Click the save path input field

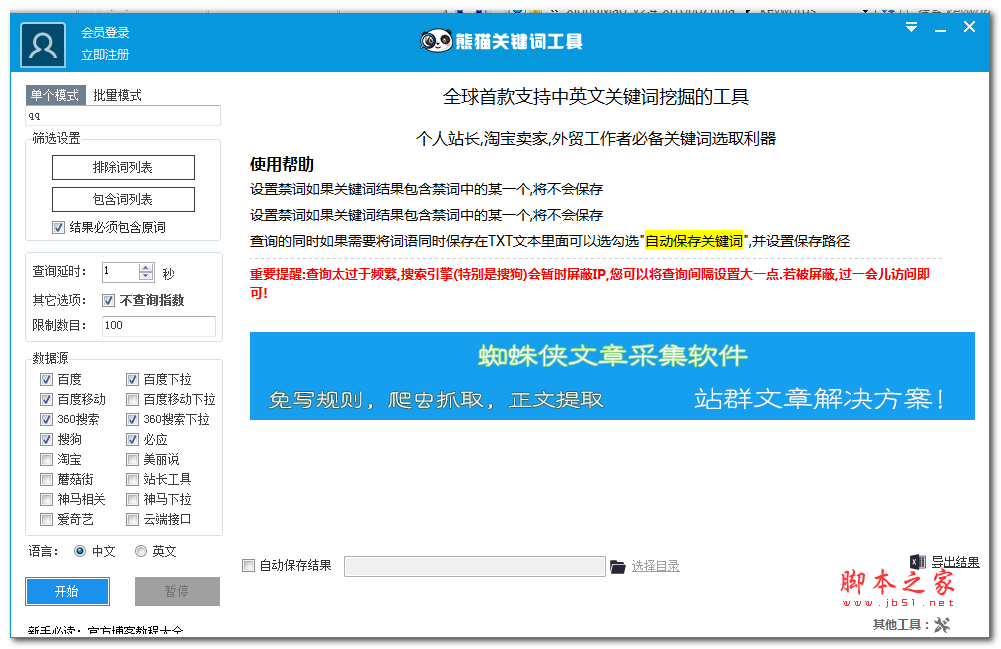pos(474,566)
